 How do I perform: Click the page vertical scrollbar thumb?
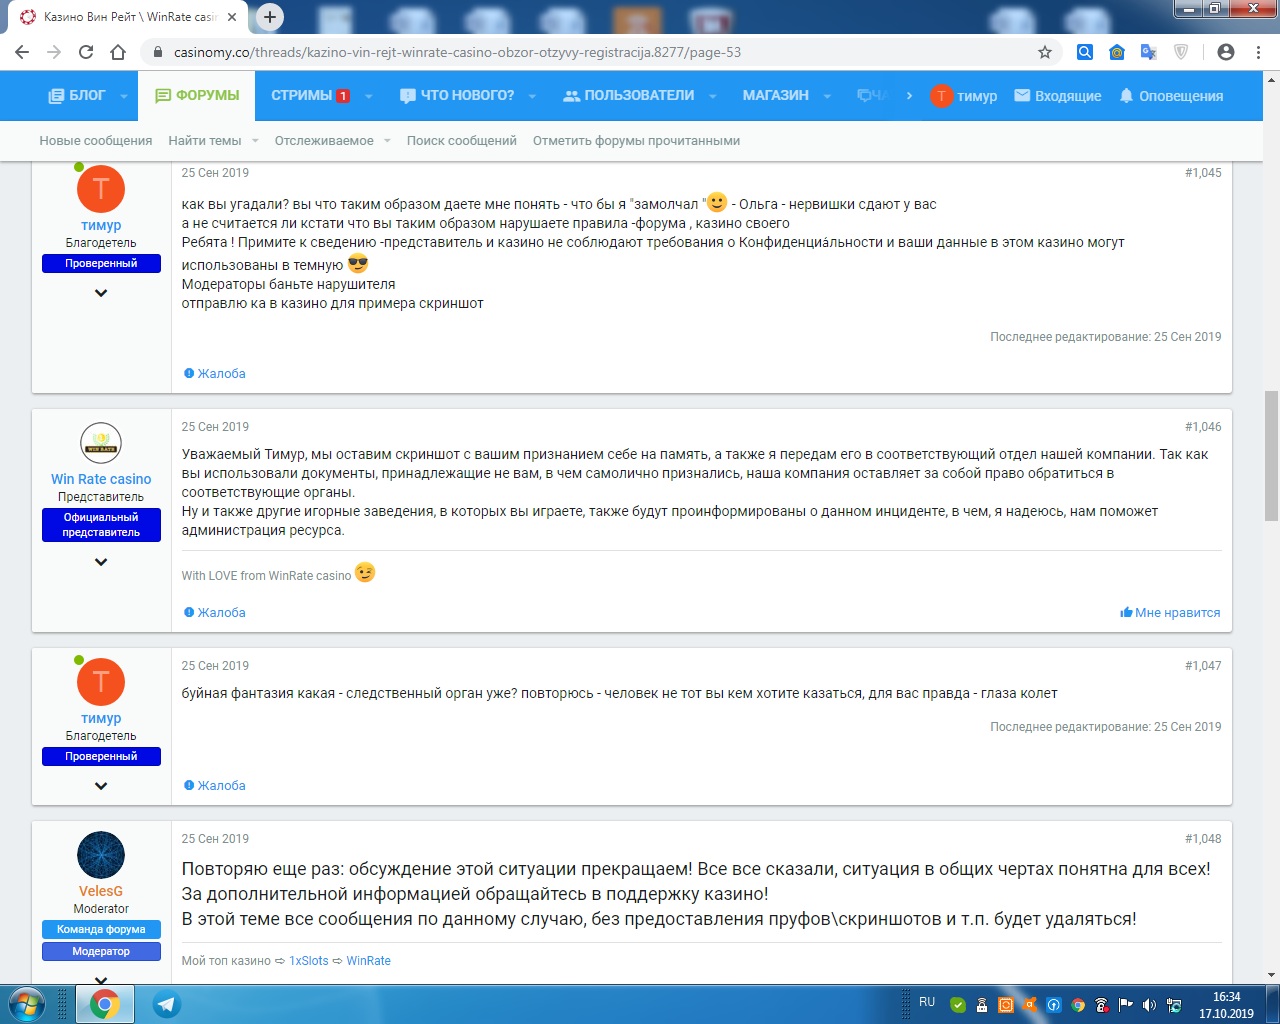(1272, 456)
